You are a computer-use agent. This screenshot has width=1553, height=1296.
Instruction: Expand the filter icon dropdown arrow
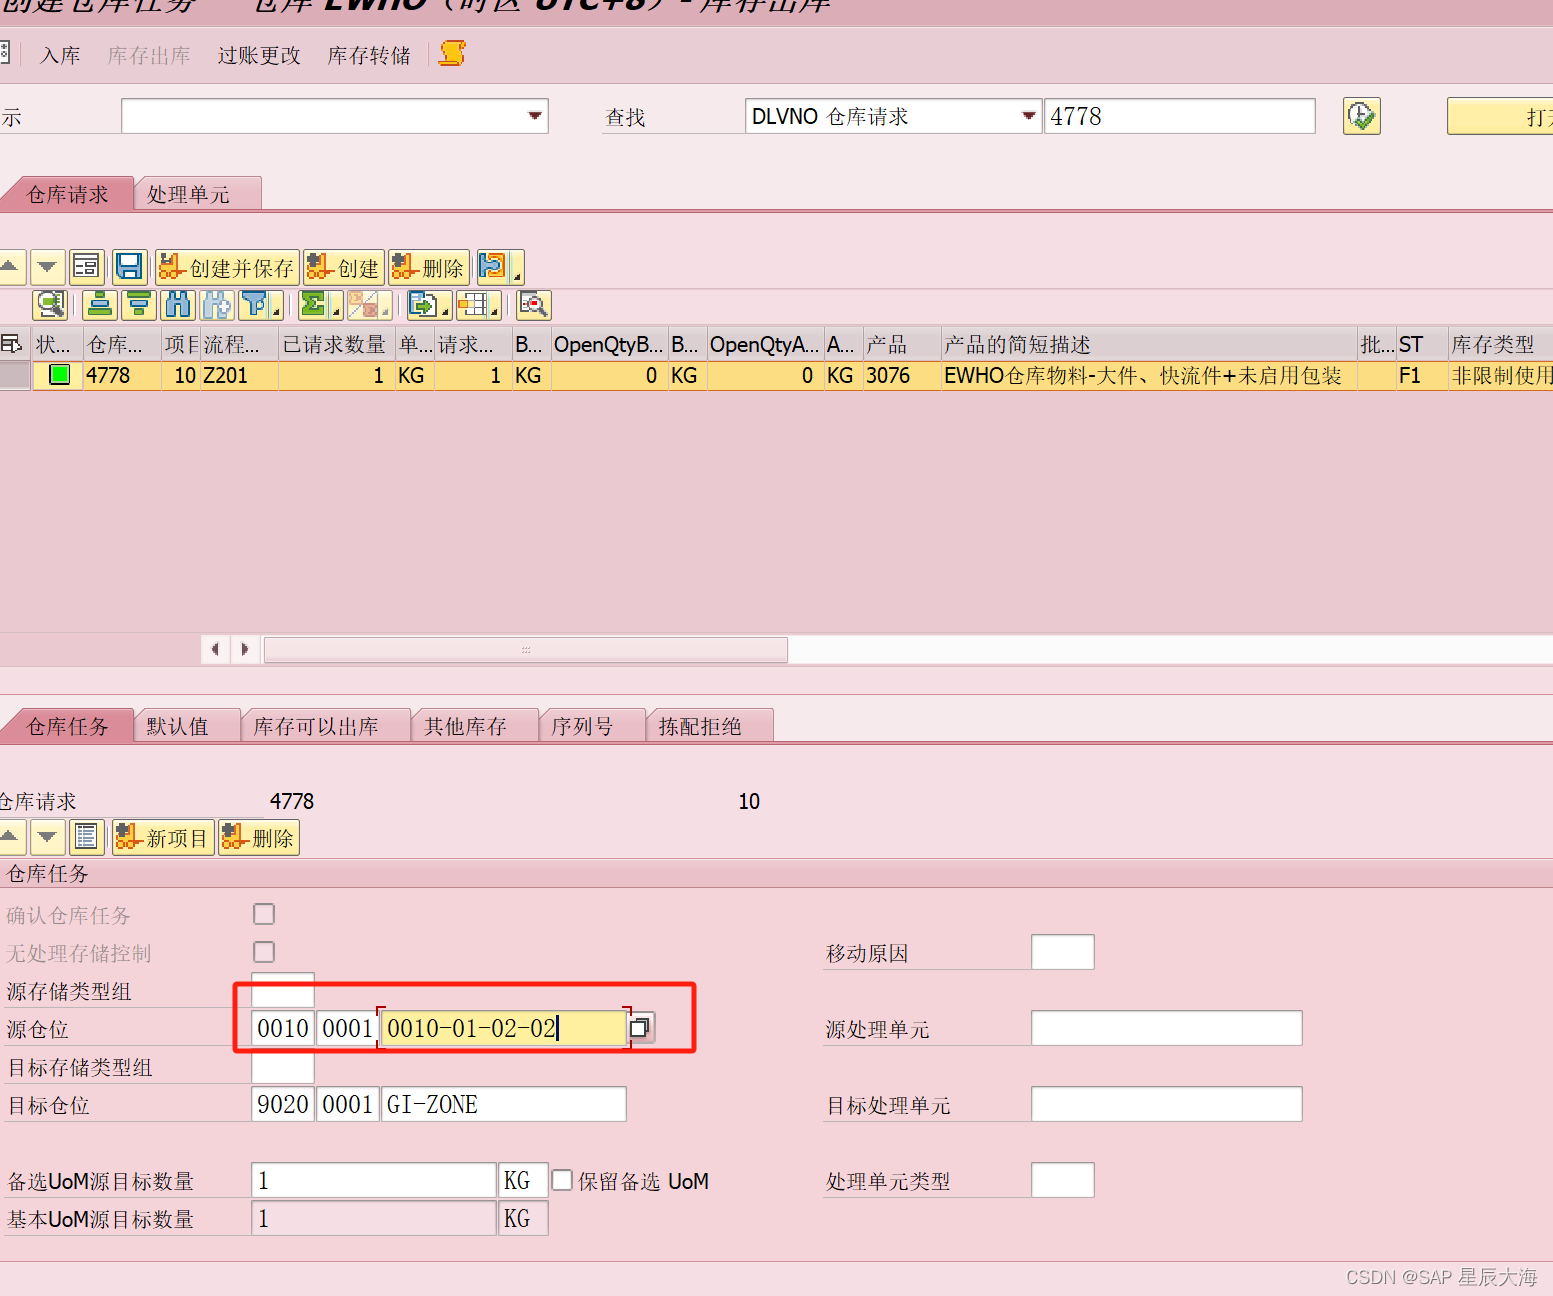(276, 311)
